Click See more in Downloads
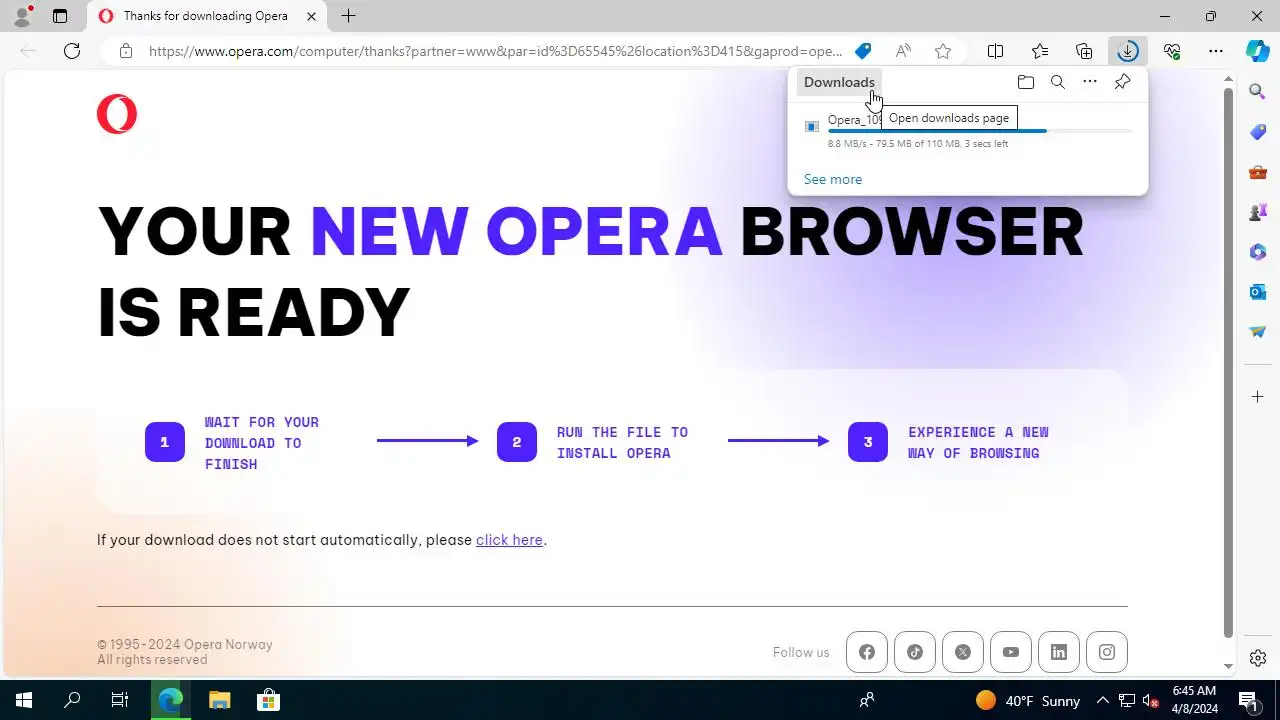 pos(832,179)
